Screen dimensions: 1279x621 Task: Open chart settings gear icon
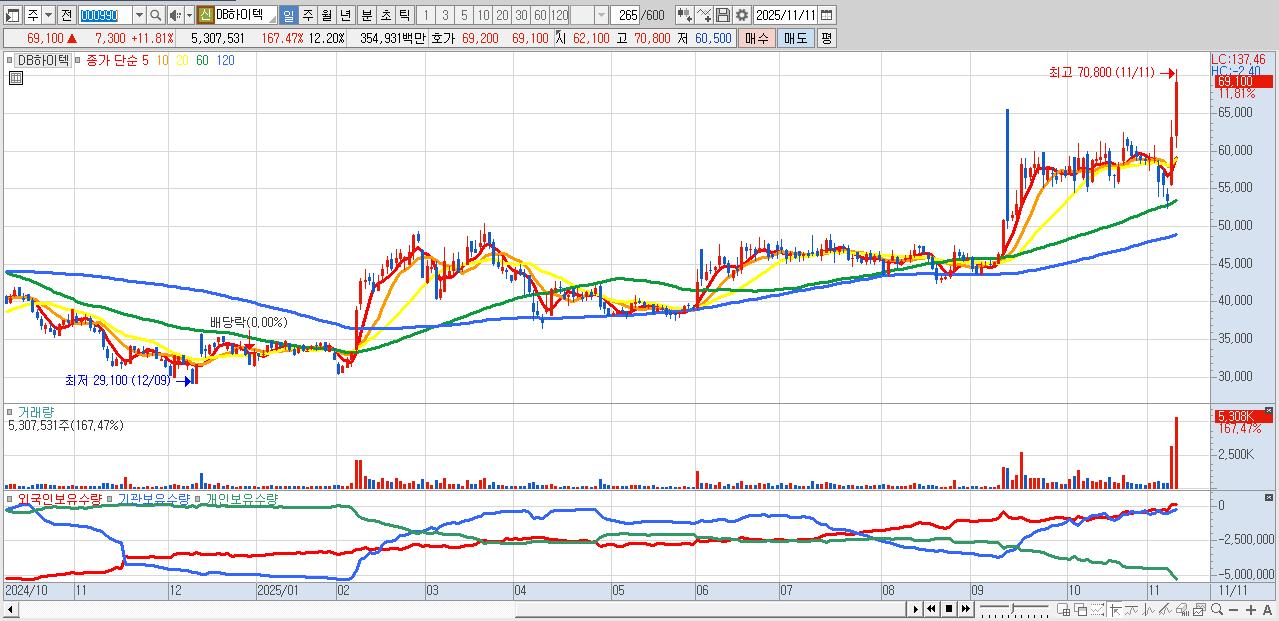(x=742, y=15)
